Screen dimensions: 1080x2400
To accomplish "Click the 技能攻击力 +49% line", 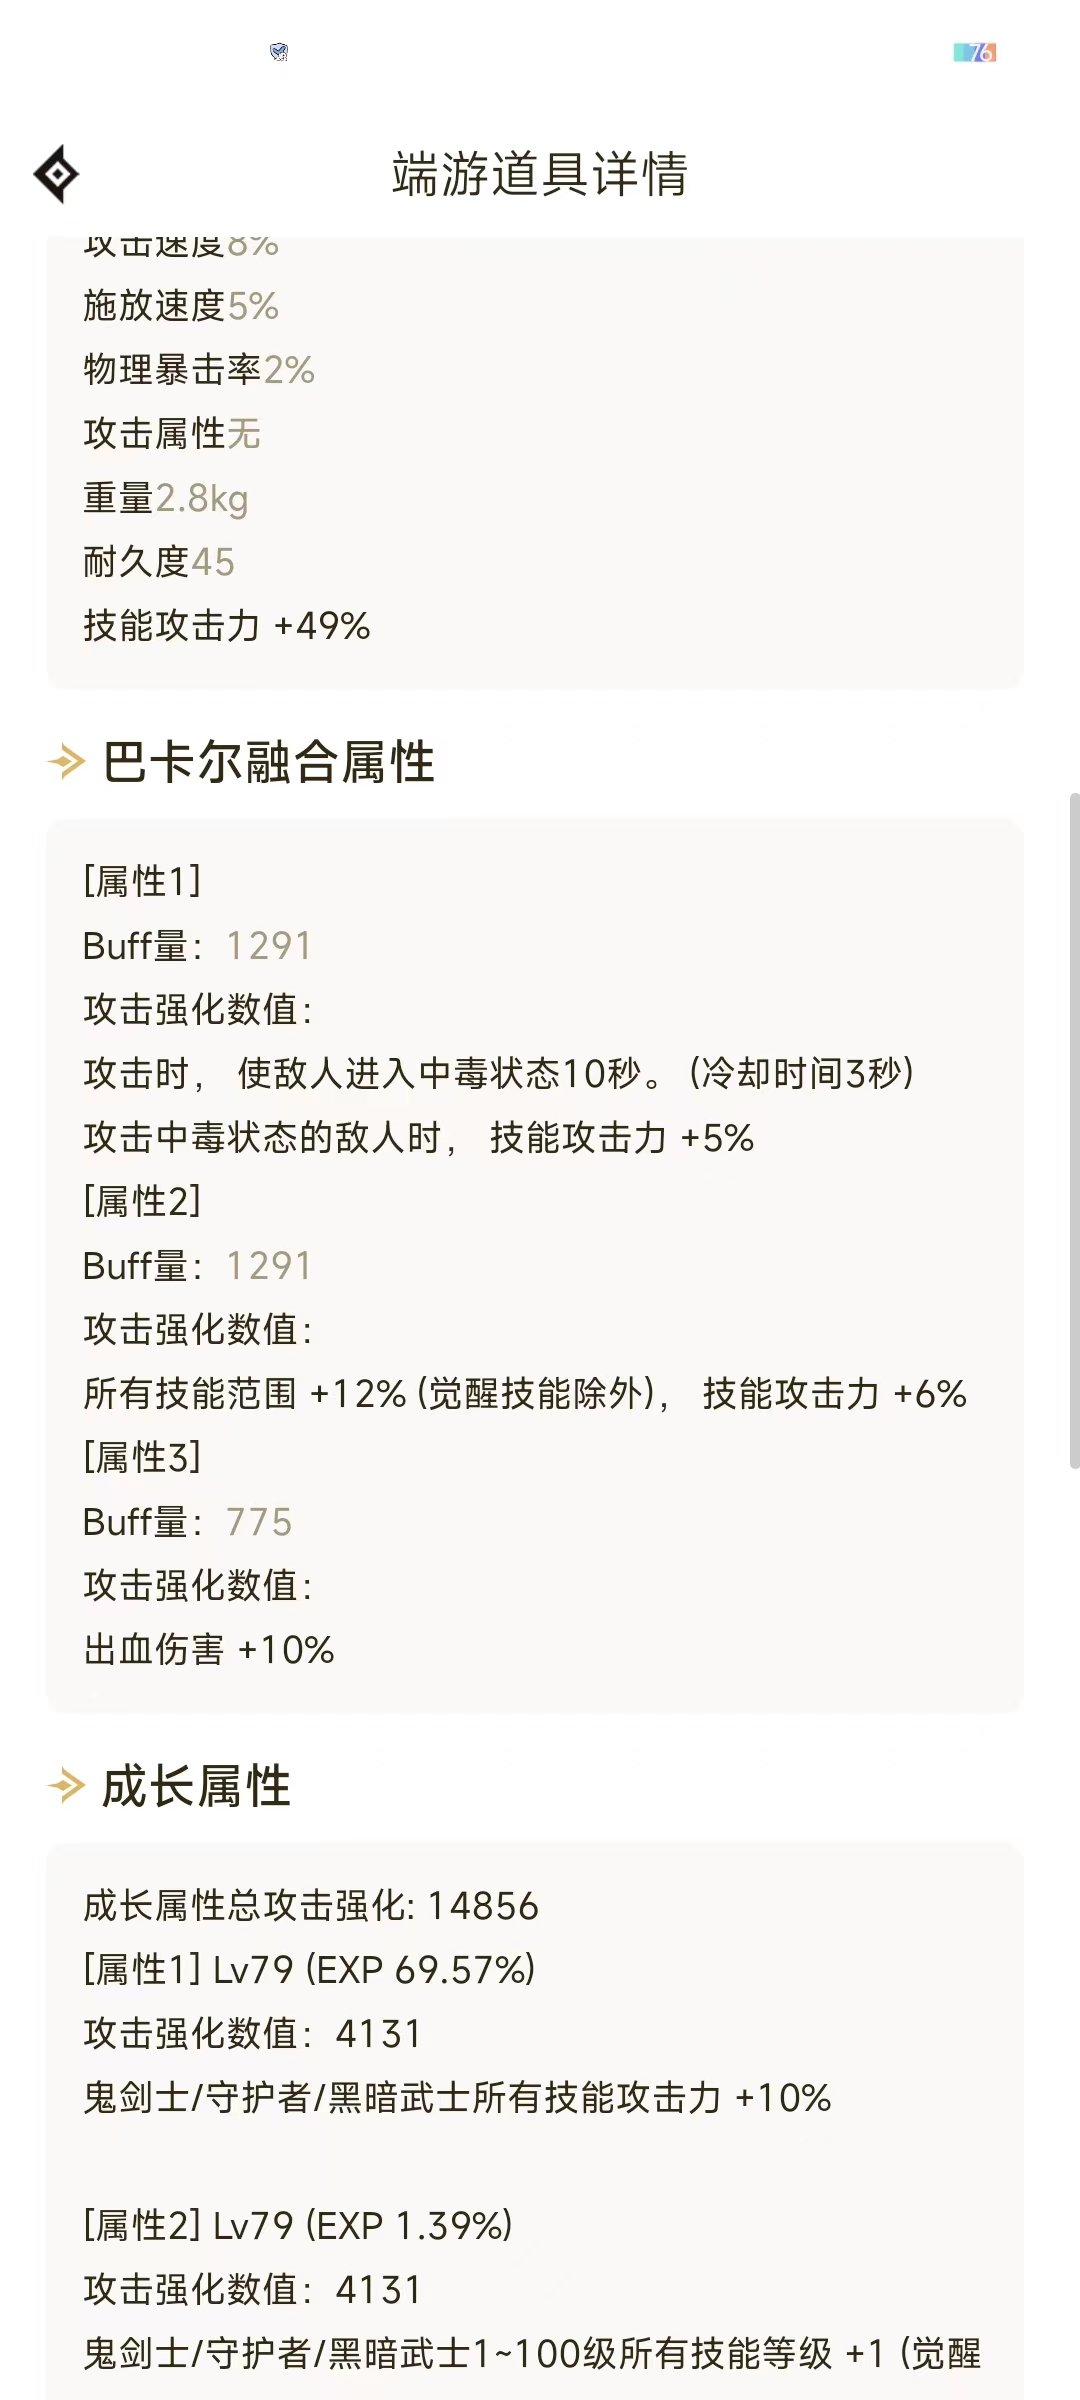I will click(x=227, y=626).
